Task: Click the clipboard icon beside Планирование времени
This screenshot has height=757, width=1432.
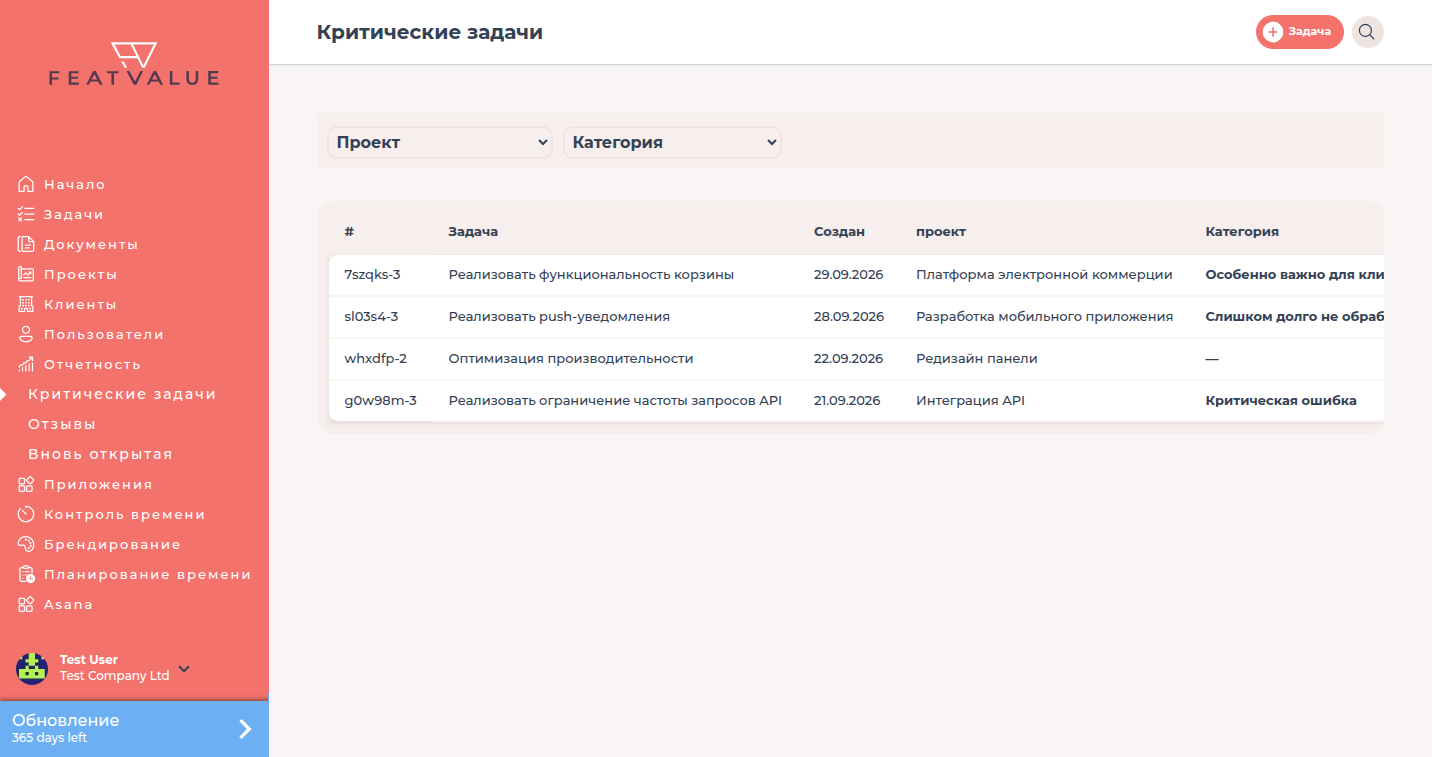Action: (x=26, y=574)
